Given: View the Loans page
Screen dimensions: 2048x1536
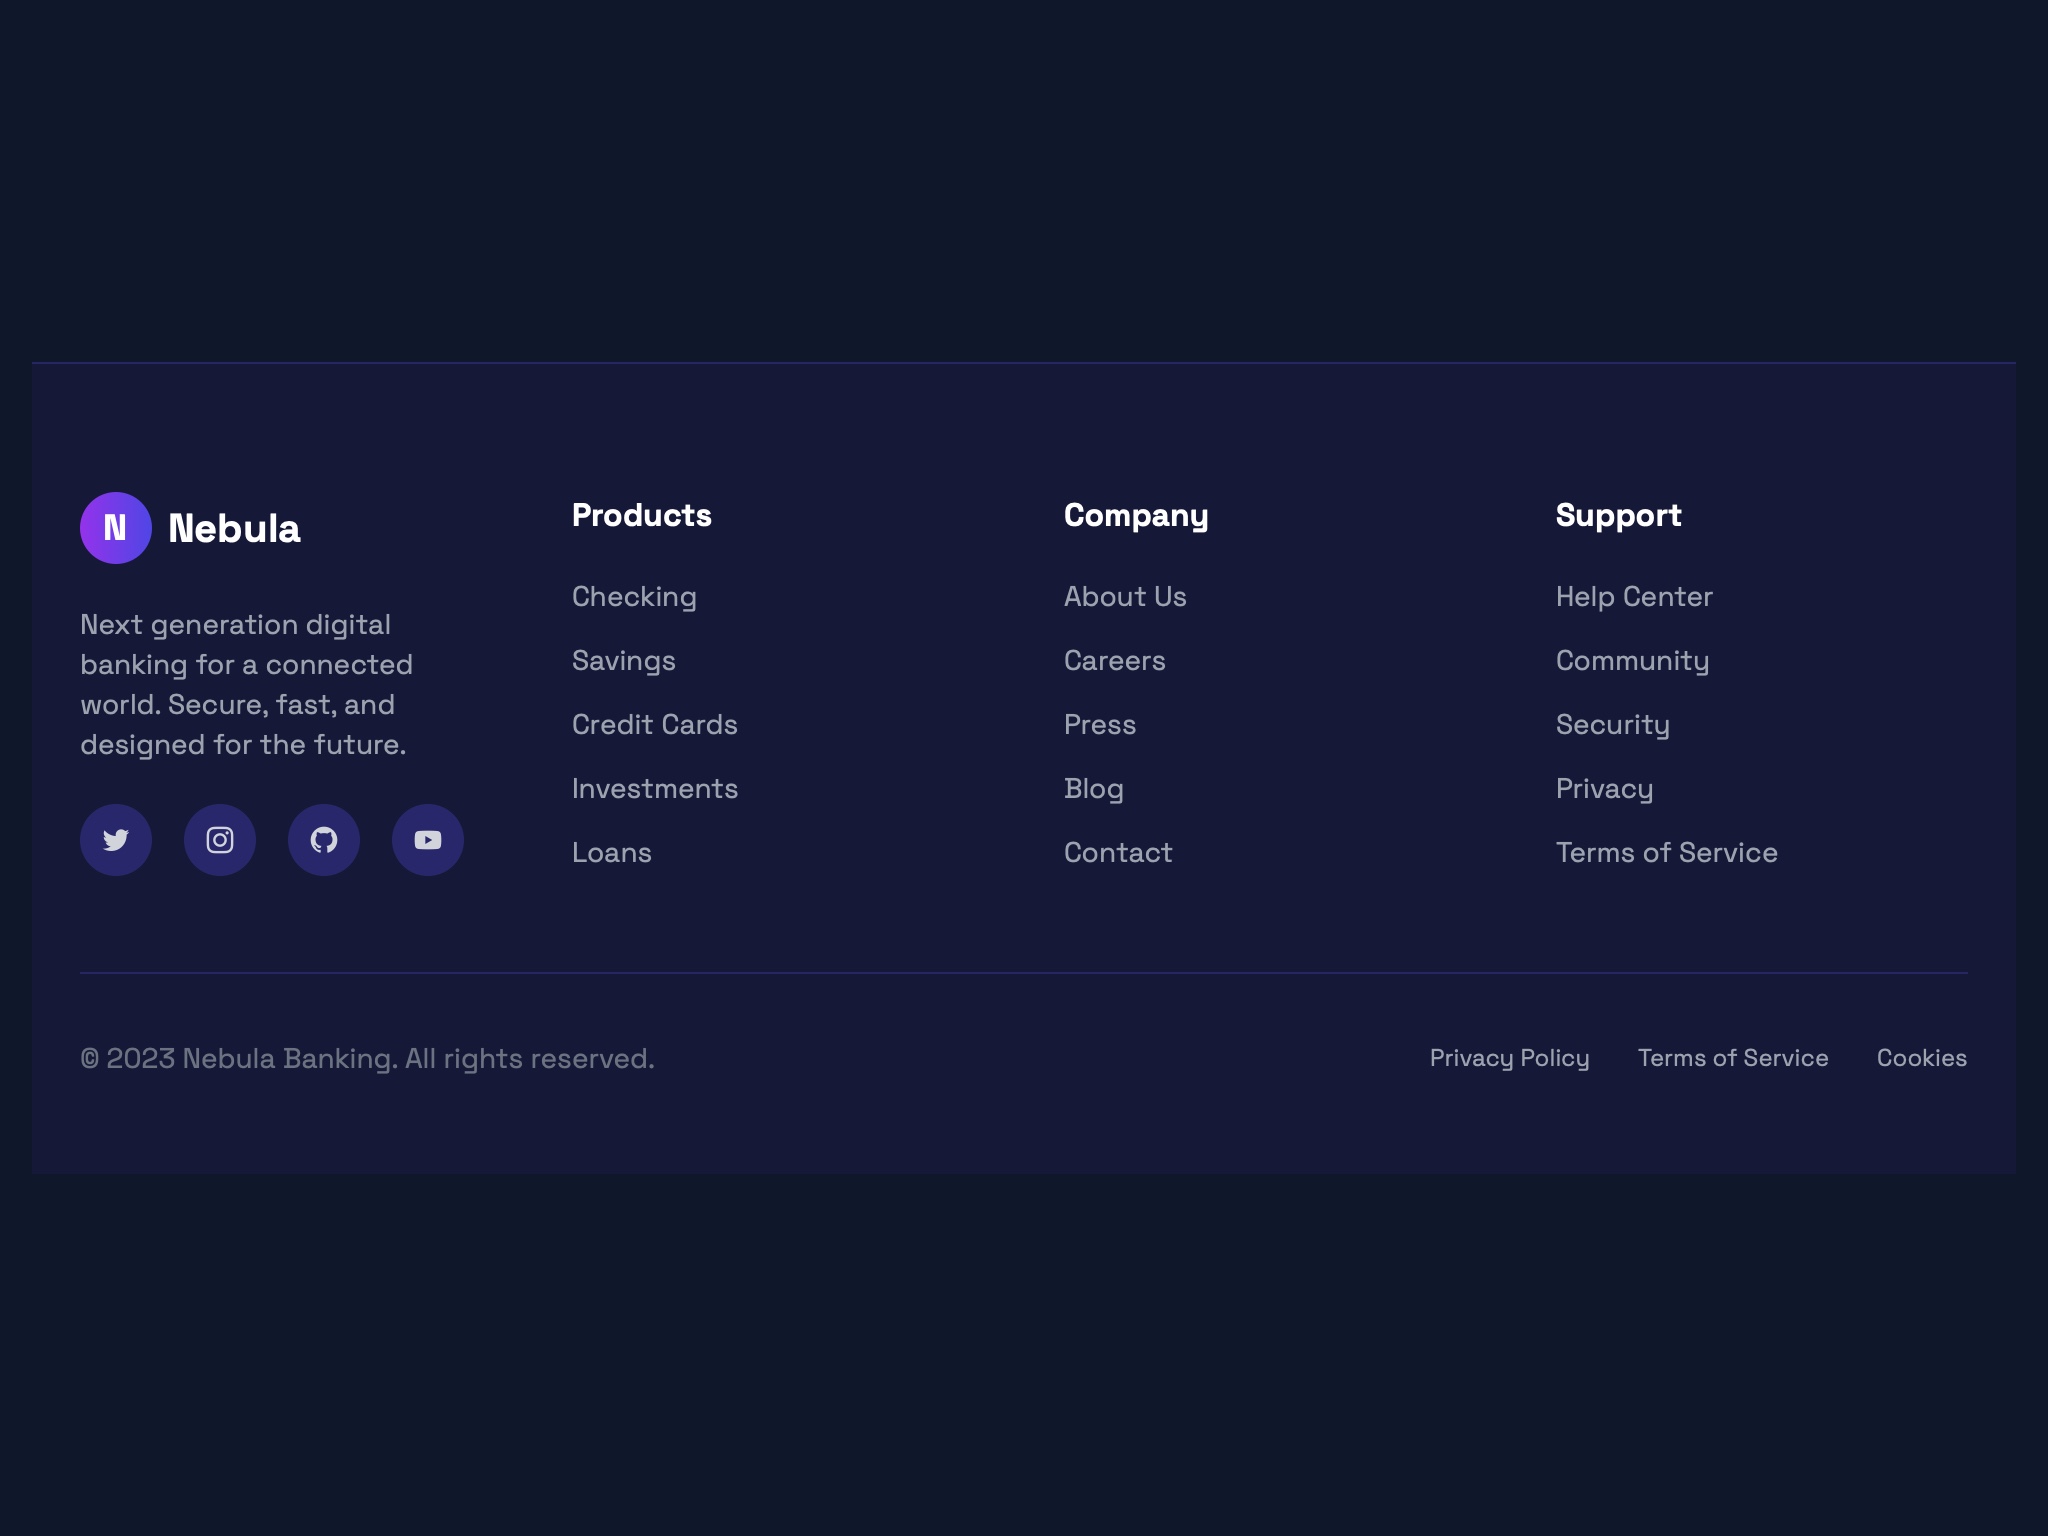Looking at the screenshot, I should pyautogui.click(x=611, y=852).
